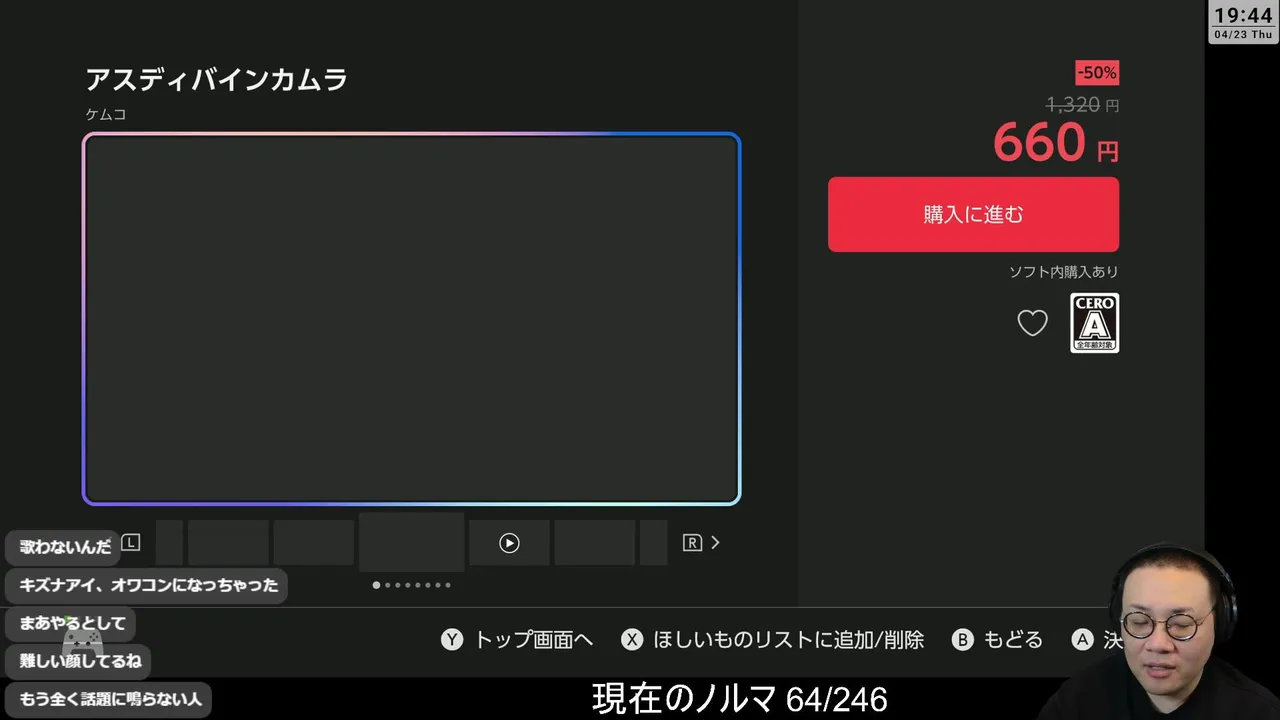Click chat comment まあやるとして
Screen dimensions: 1280x720
click(x=72, y=623)
